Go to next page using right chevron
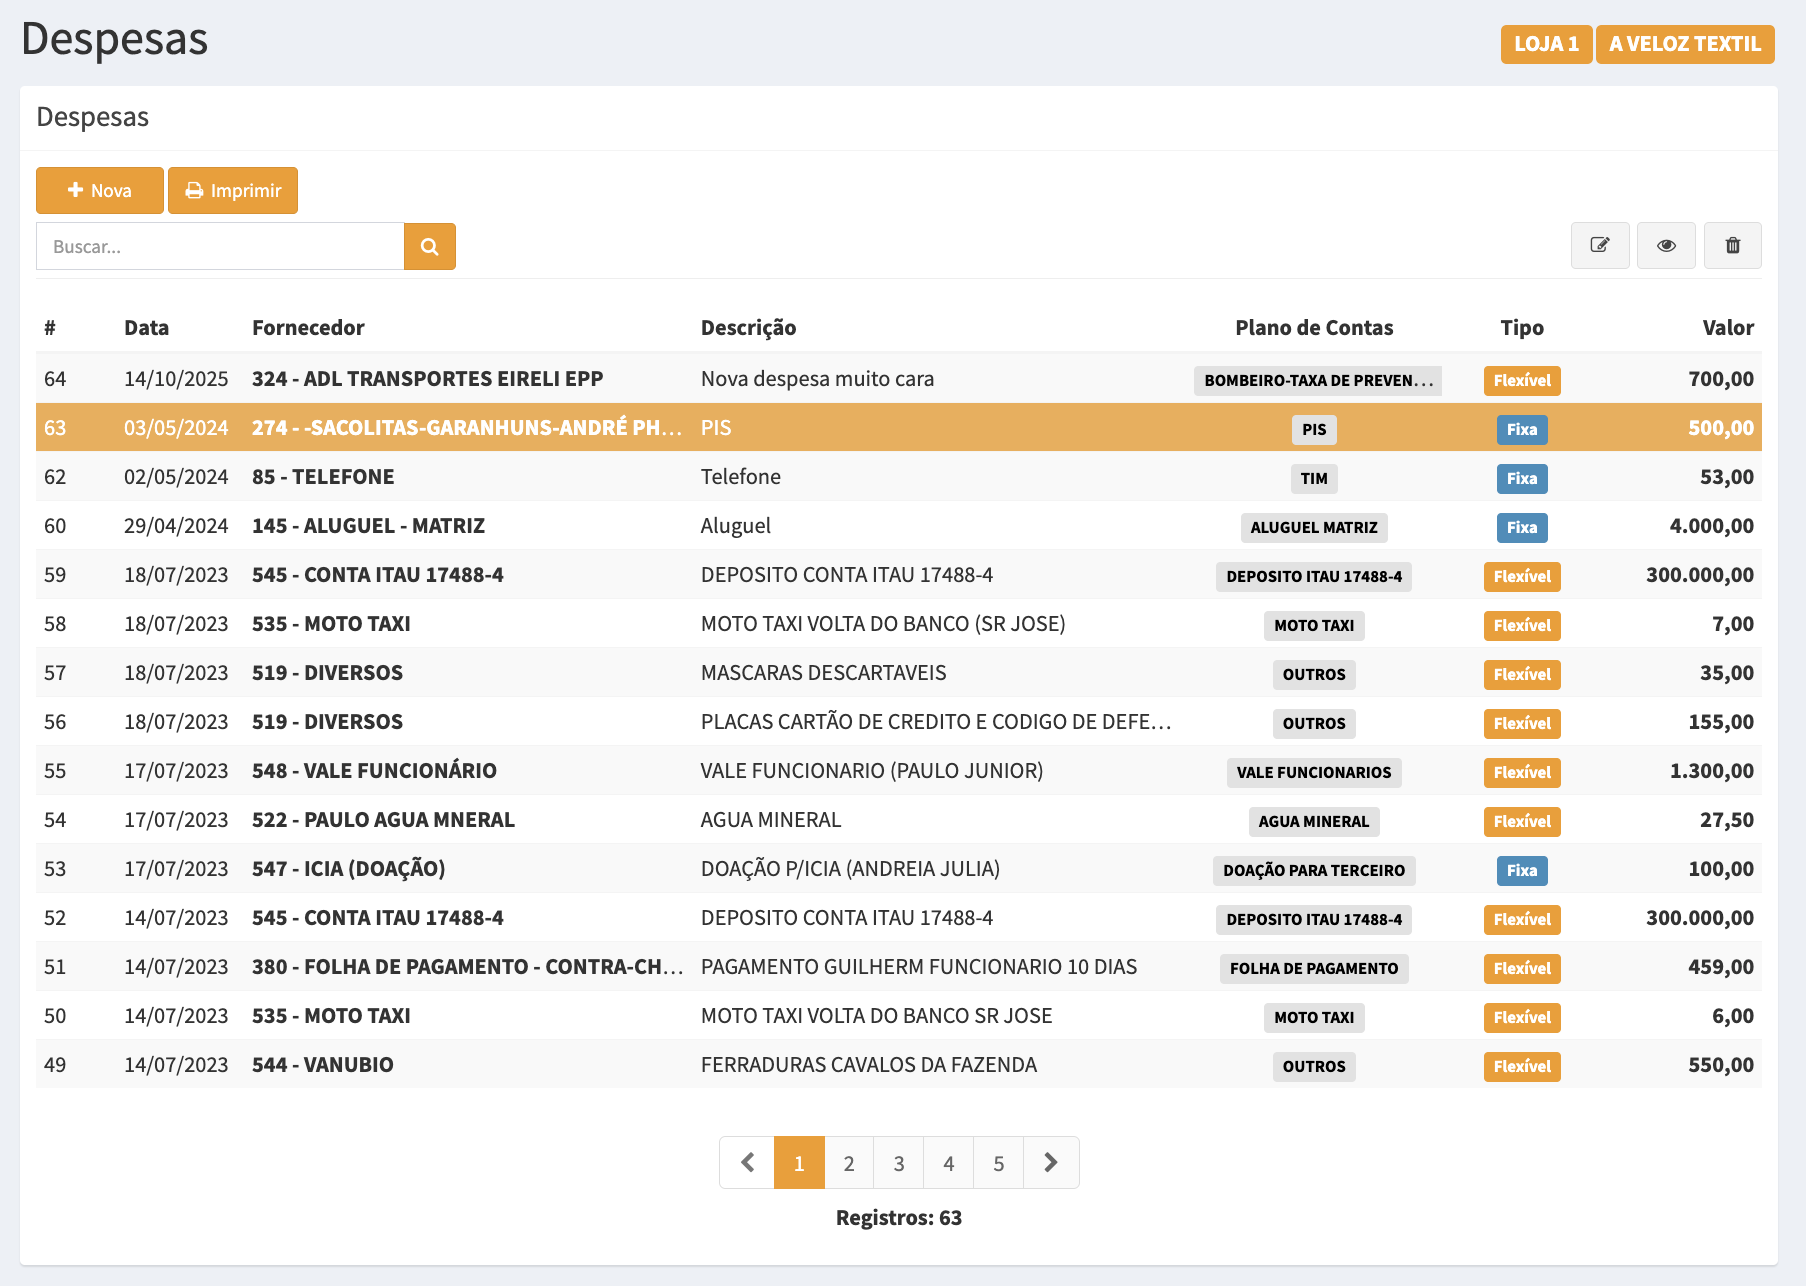 1050,1162
